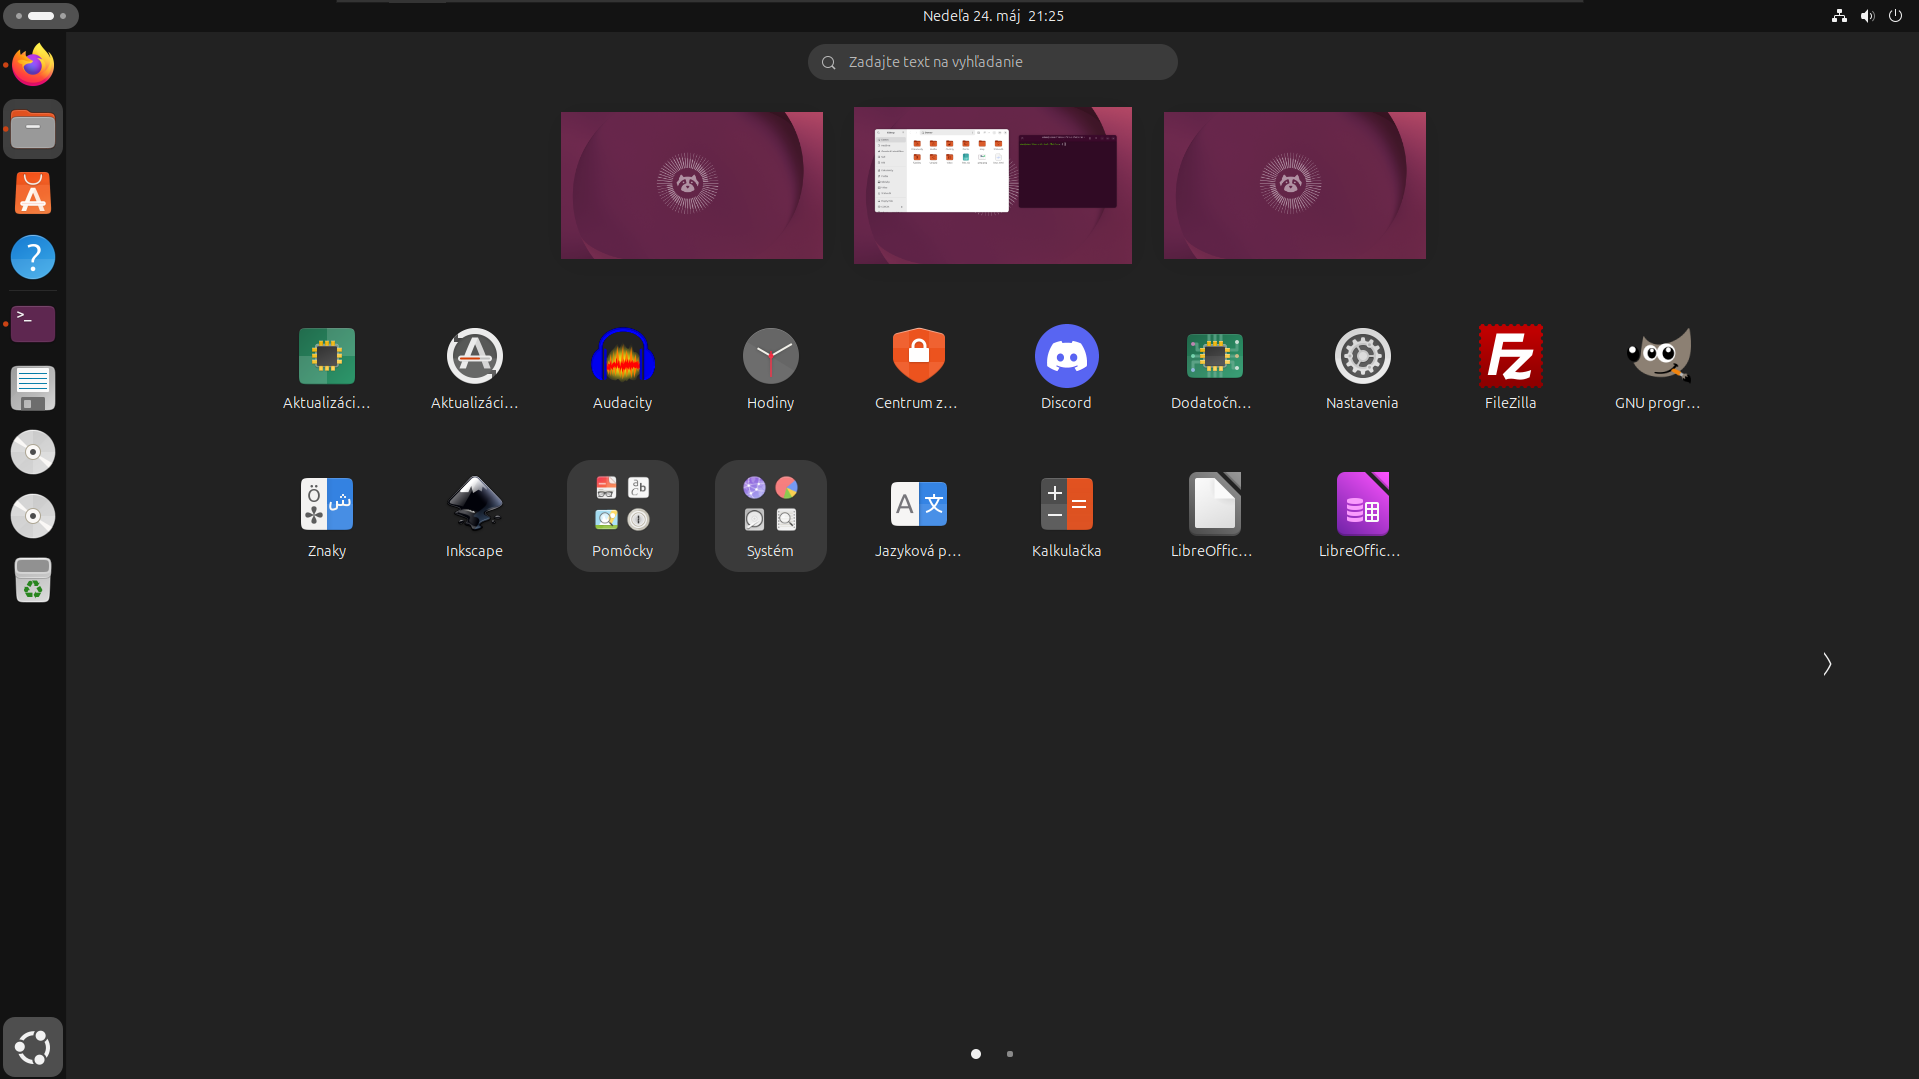
Task: Select the right empty workspace thumbnail
Action: pyautogui.click(x=1295, y=185)
